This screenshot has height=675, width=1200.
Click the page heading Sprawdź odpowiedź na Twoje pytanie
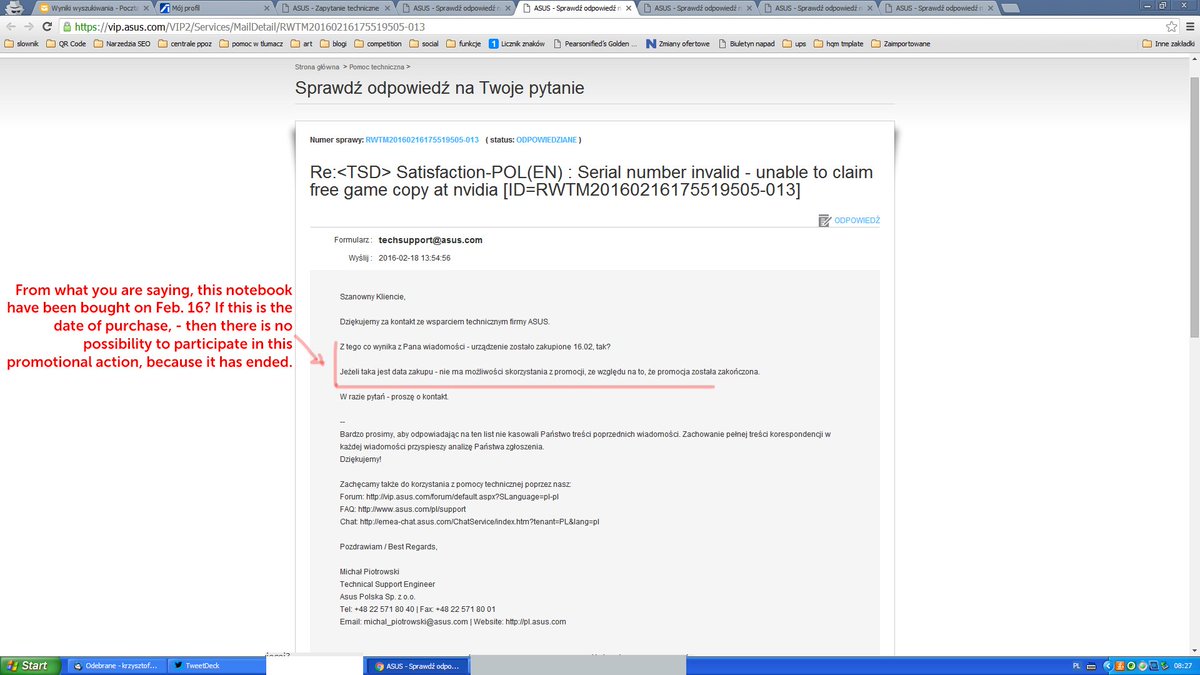439,88
